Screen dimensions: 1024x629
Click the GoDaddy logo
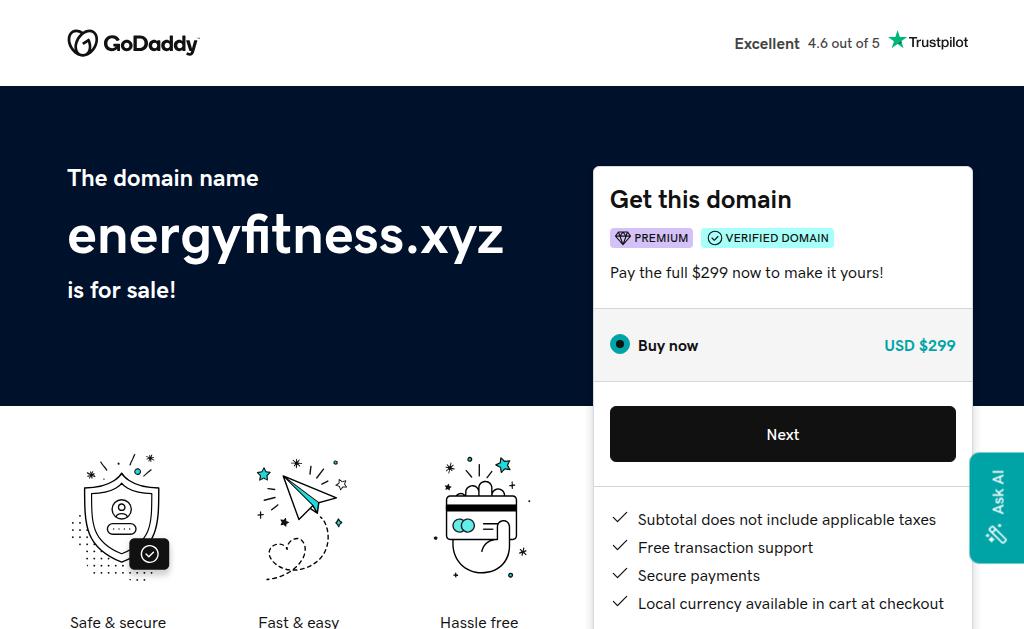pos(133,43)
